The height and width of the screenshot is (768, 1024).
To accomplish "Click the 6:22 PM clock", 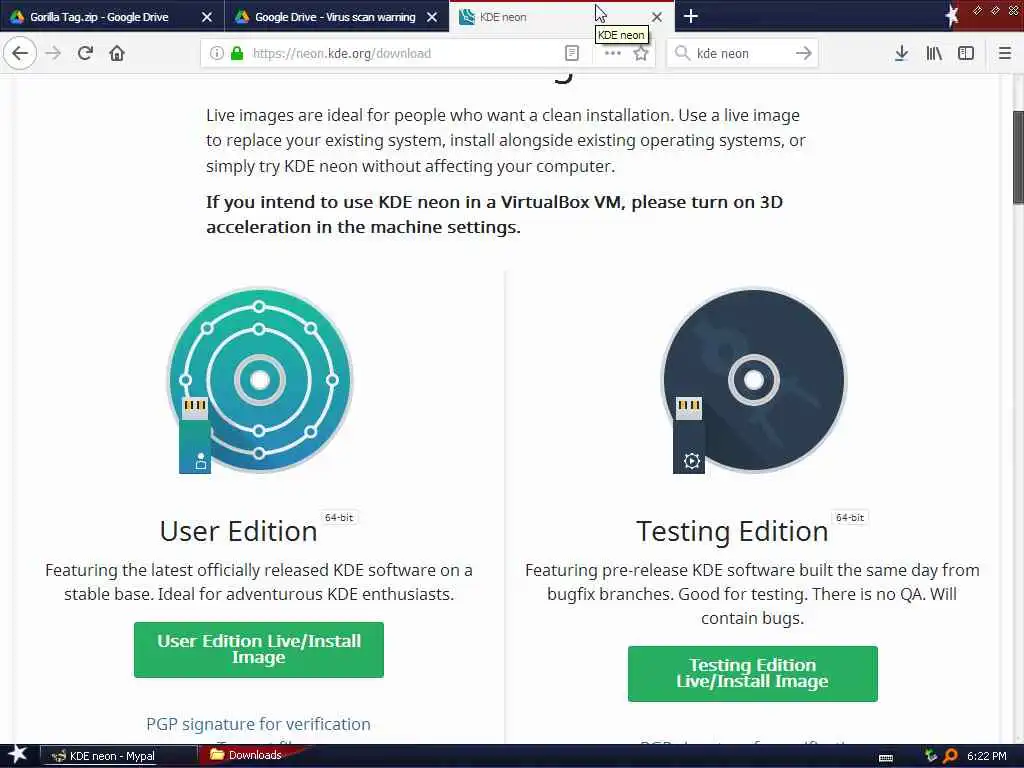I will (987, 756).
